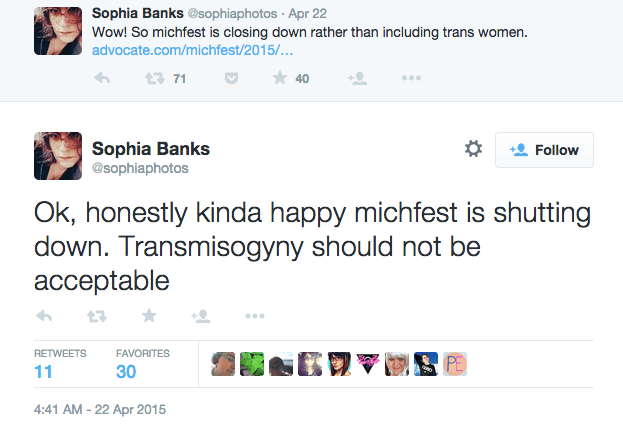Retweet the top tweet with 71 retweets
The width and height of the screenshot is (623, 447).
154,80
